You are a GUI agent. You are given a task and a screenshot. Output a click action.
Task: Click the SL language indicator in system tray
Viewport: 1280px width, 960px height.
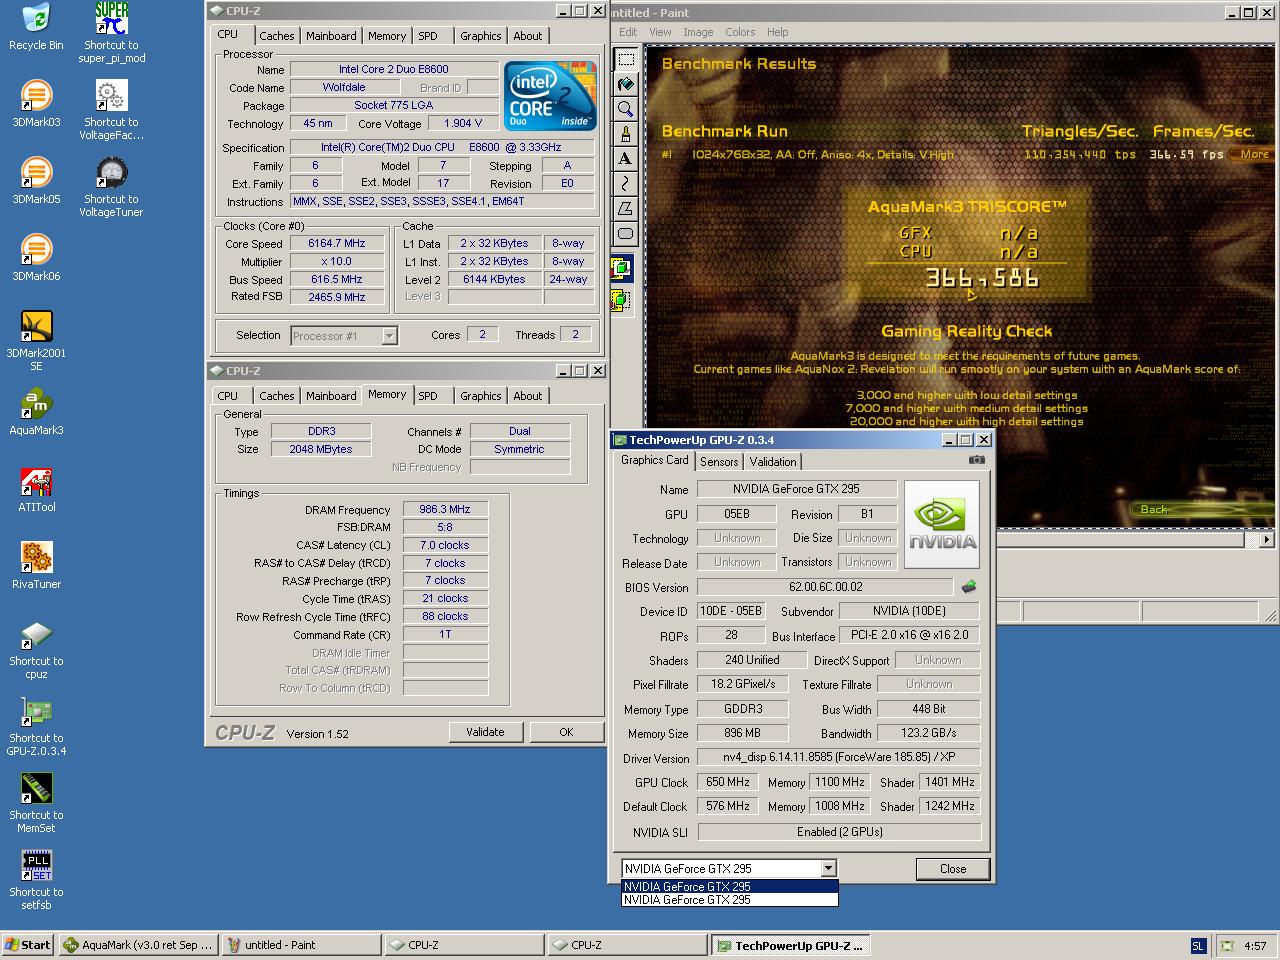(1198, 945)
